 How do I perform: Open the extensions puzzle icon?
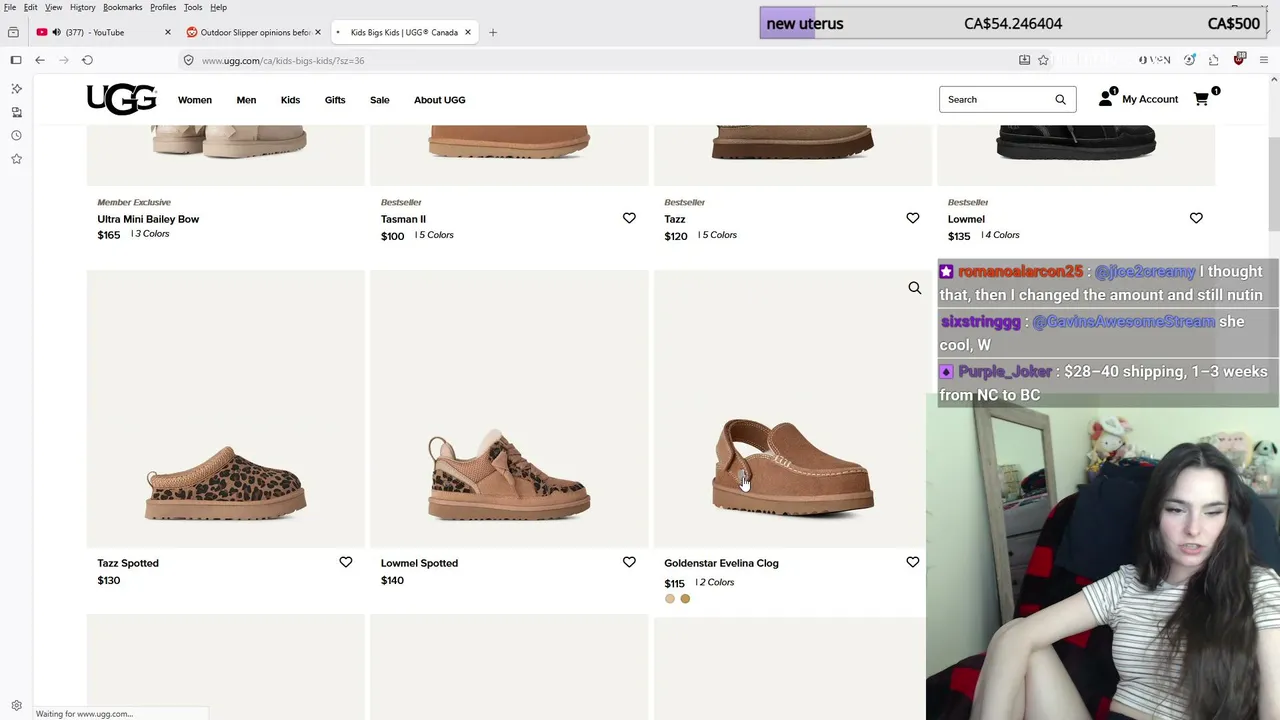click(1214, 60)
